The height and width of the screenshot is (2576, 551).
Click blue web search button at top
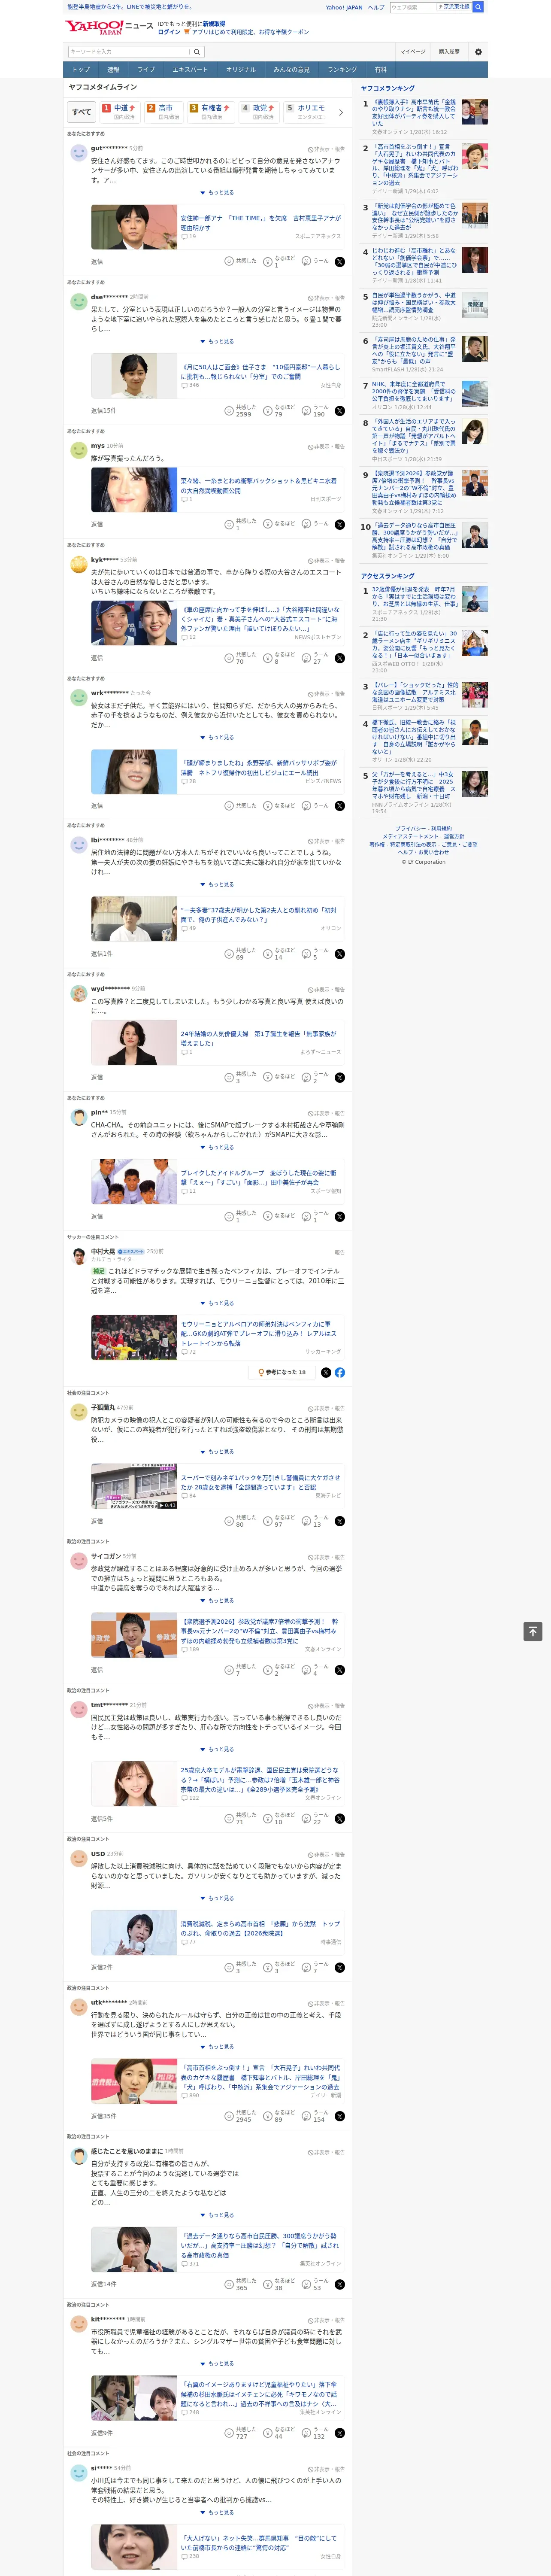point(478,7)
